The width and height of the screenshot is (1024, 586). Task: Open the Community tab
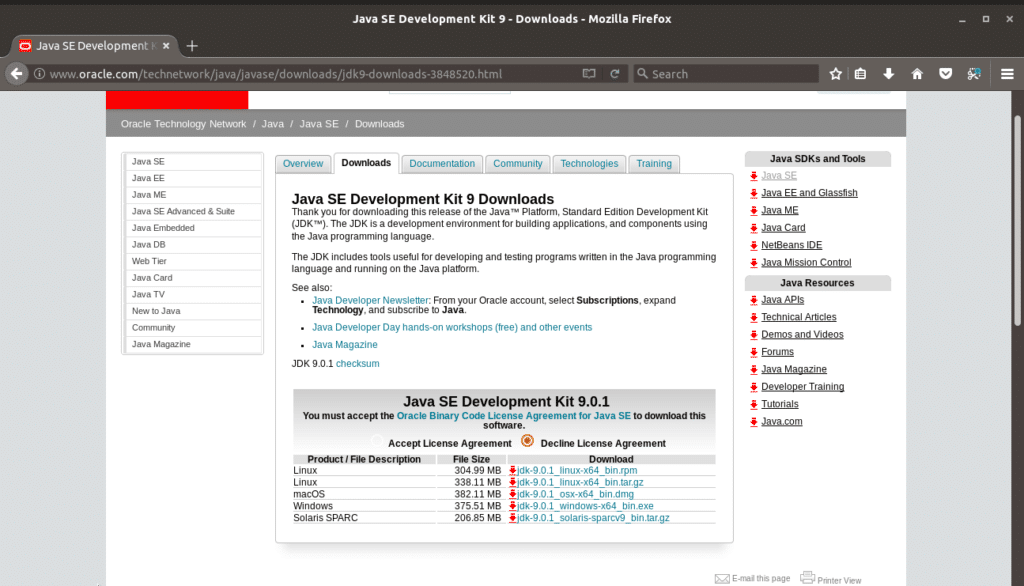tap(517, 163)
